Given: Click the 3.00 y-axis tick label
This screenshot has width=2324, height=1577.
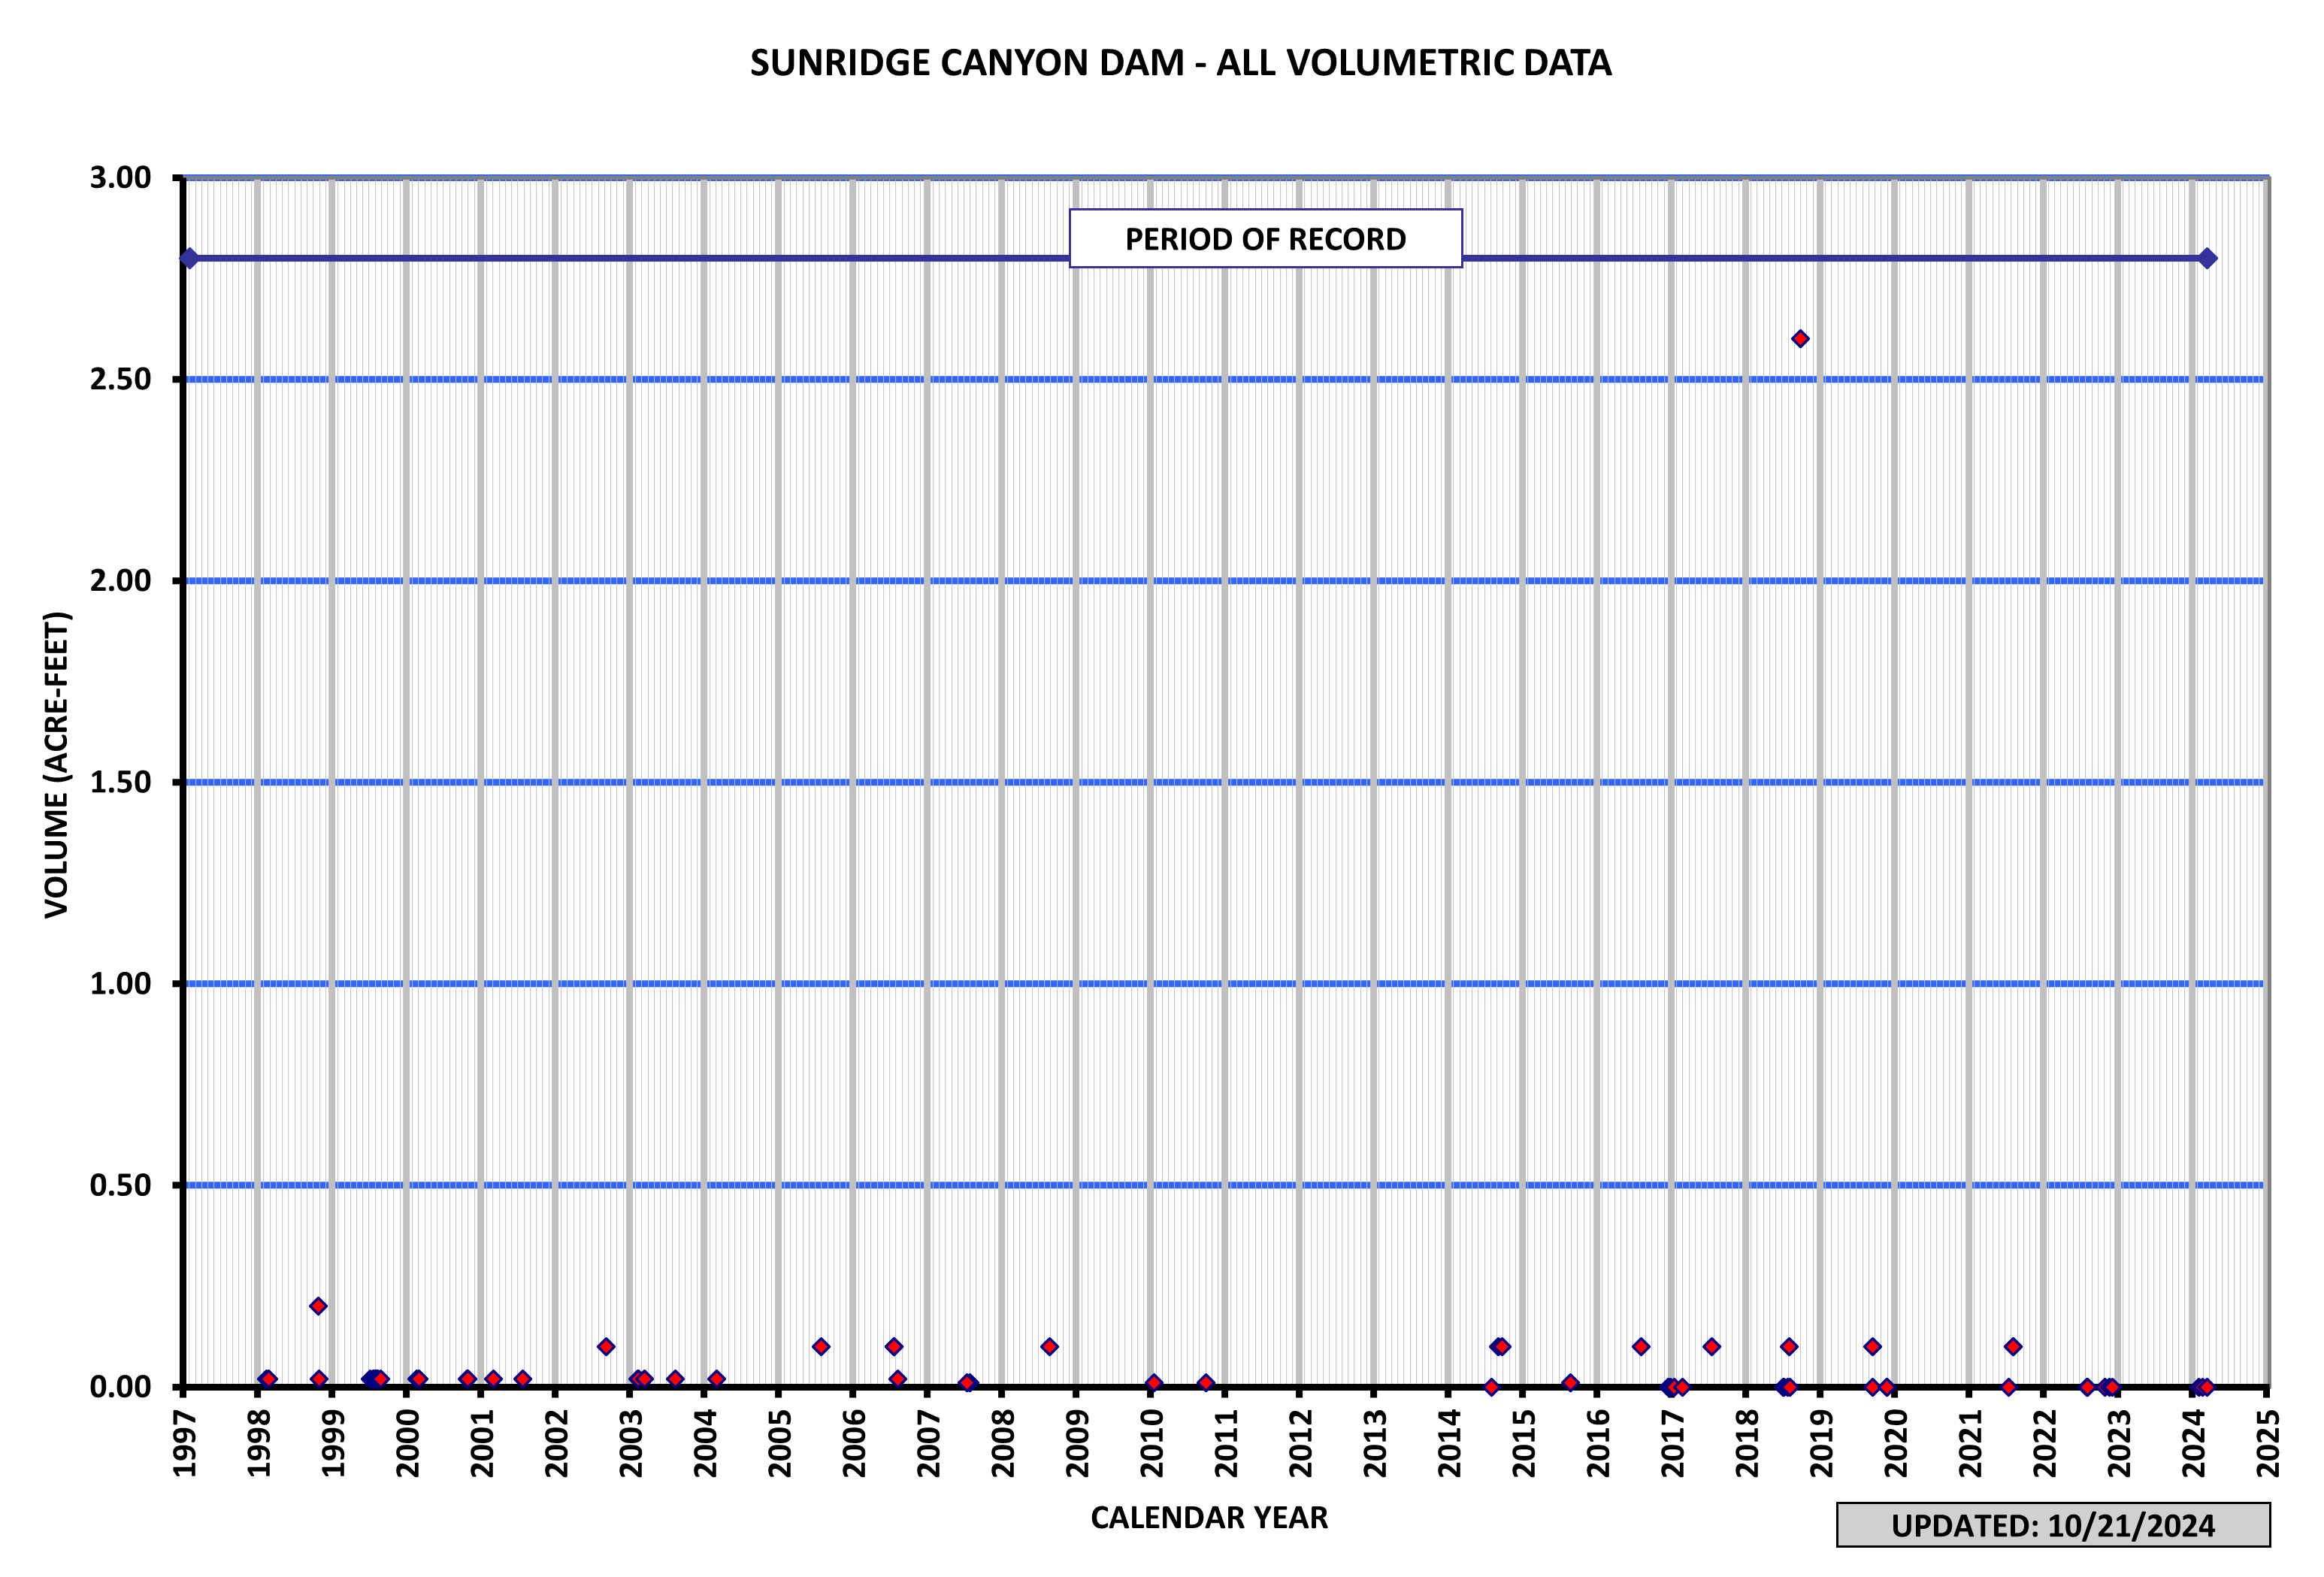Looking at the screenshot, I should click(x=120, y=178).
